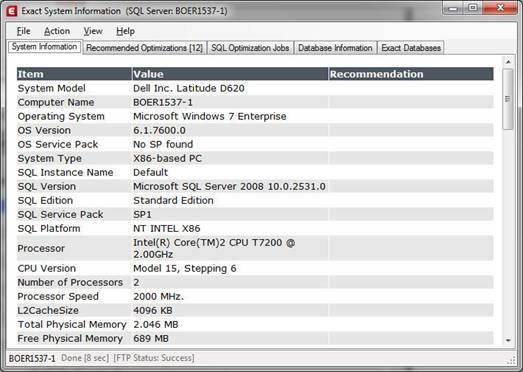523x372 pixels.
Task: Click the Number of Processors label
Action: click(70, 283)
